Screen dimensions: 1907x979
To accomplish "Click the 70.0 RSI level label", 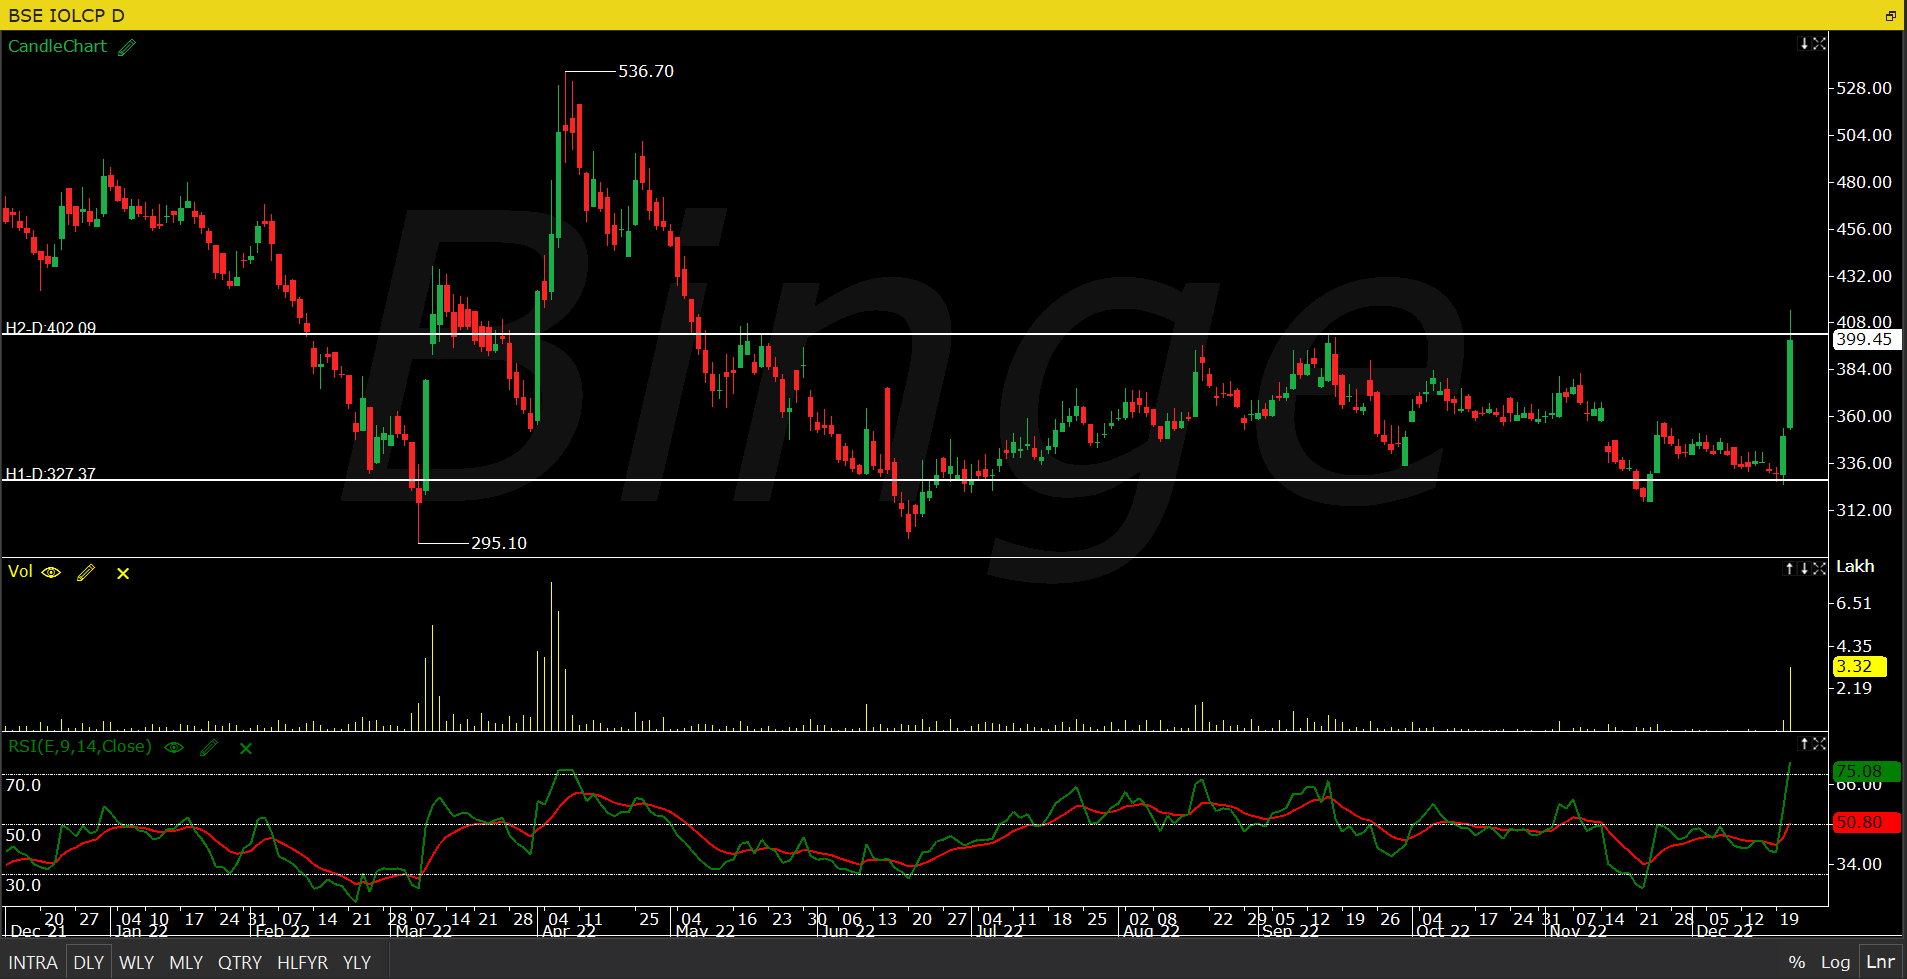I will click(23, 785).
